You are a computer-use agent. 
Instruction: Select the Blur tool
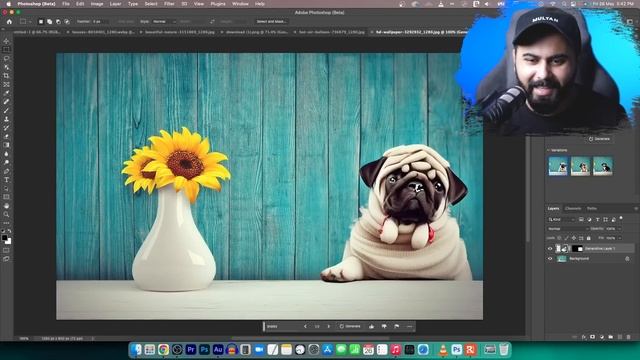pyautogui.click(x=6, y=154)
